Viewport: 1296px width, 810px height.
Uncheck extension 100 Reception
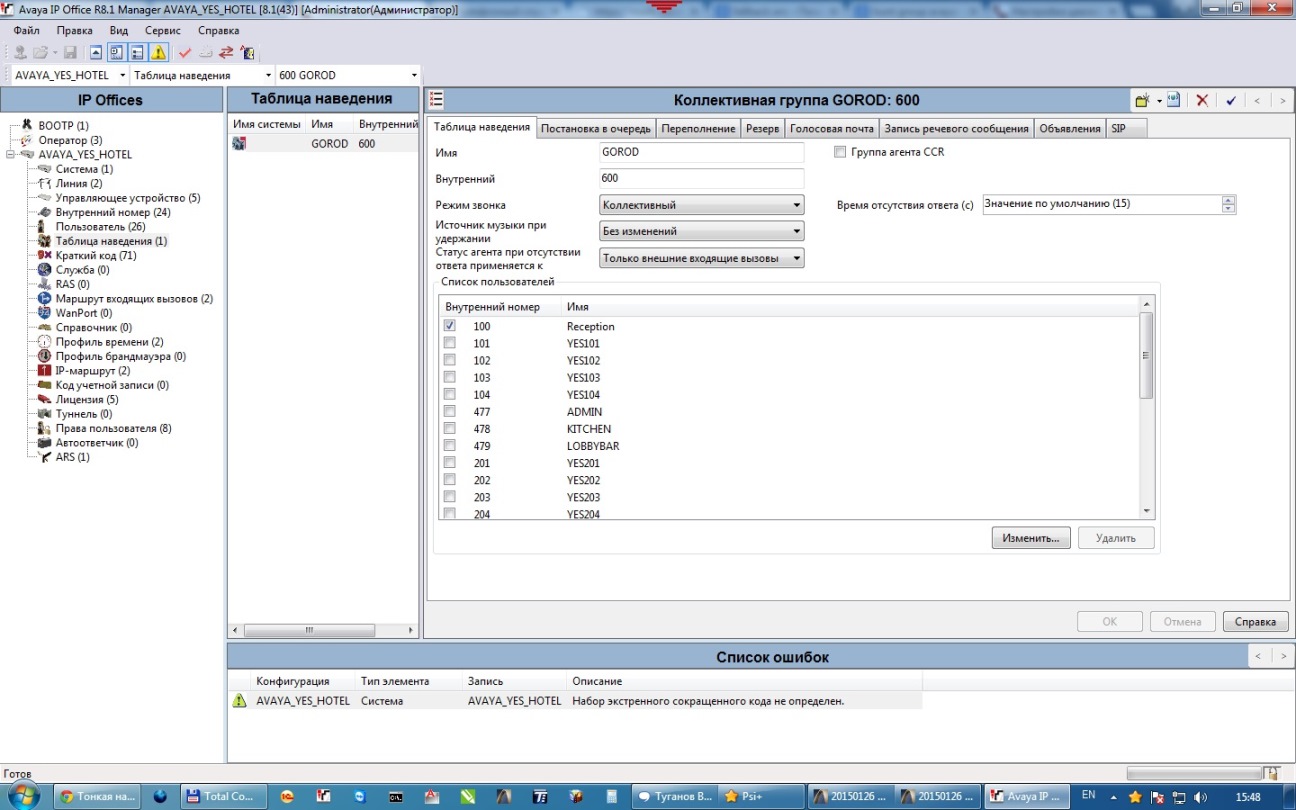[x=450, y=326]
